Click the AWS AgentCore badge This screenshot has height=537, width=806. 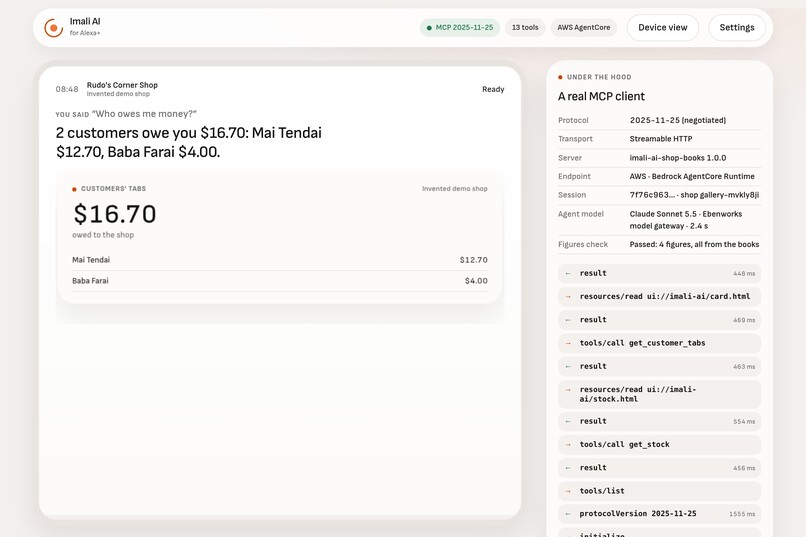[x=583, y=28]
